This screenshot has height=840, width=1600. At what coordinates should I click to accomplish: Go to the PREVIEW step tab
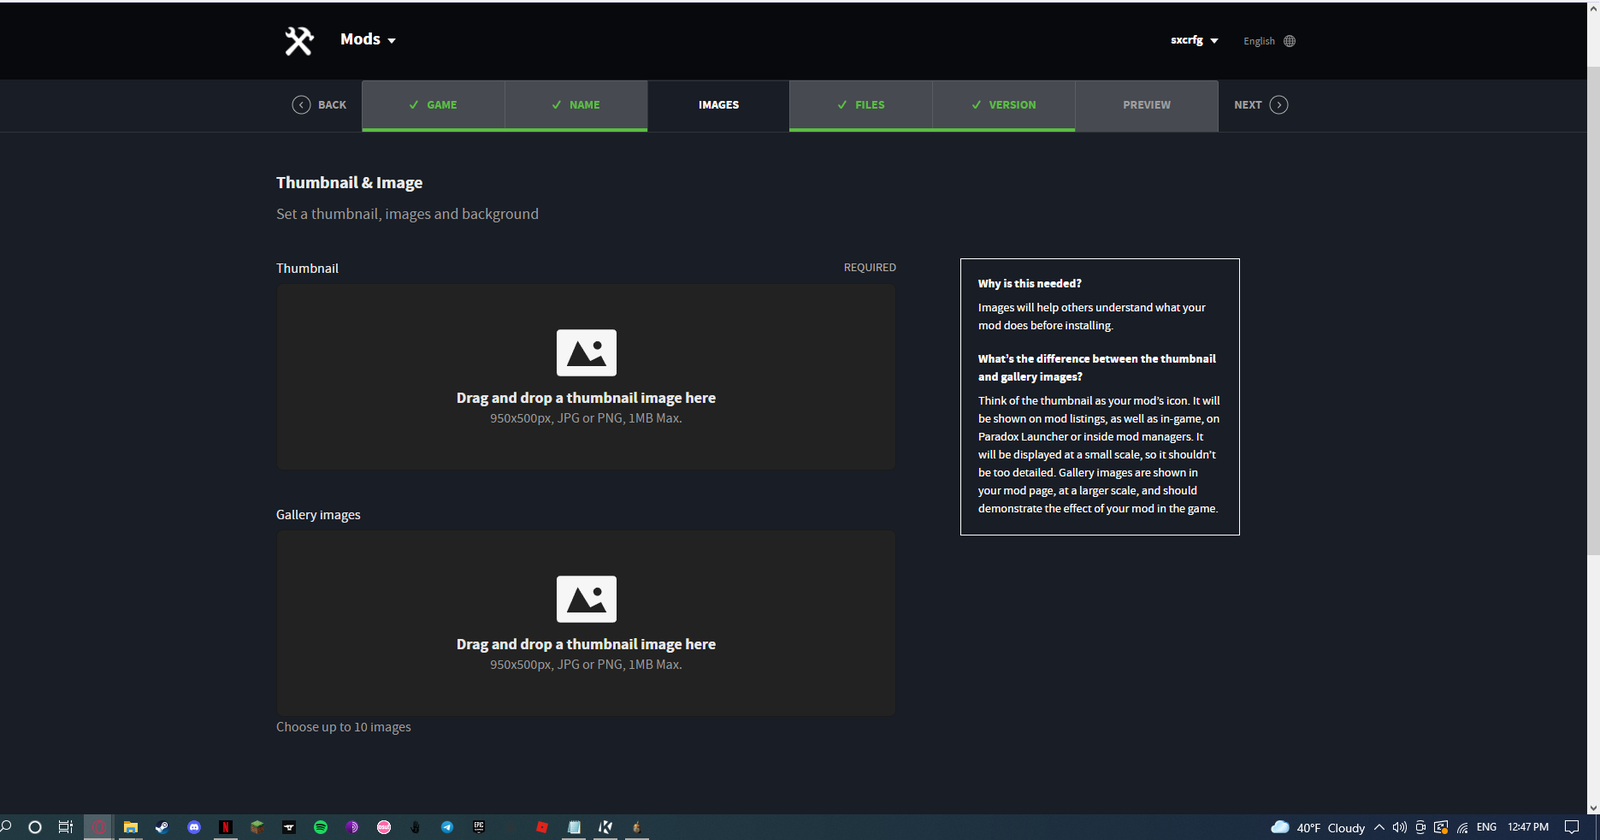coord(1146,105)
